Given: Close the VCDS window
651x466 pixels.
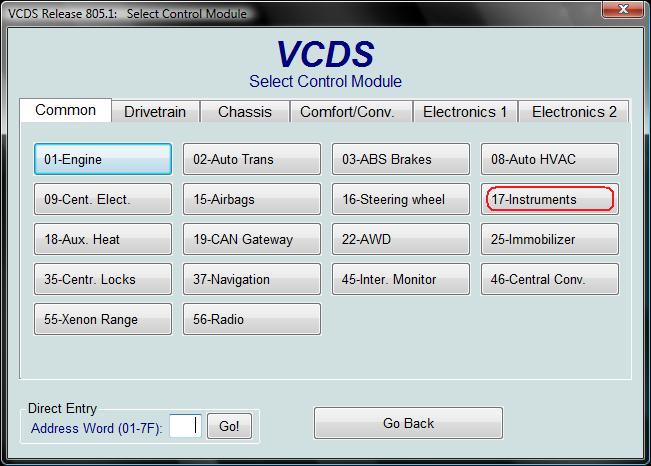Looking at the screenshot, I should coord(622,9).
